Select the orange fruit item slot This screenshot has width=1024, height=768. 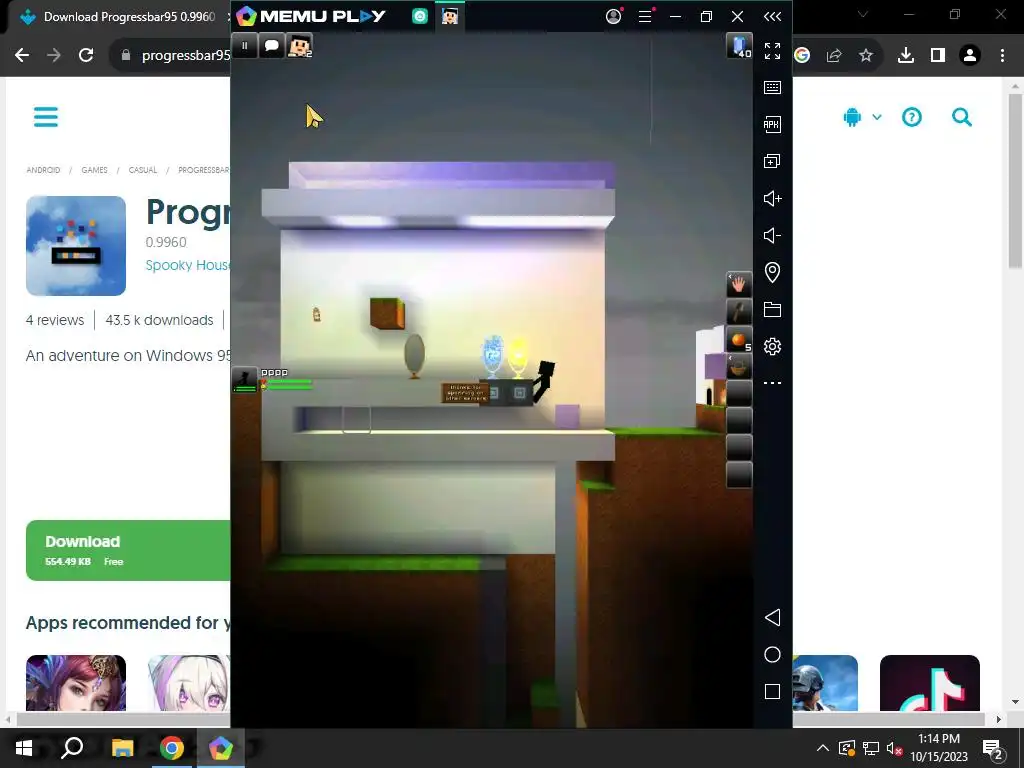pyautogui.click(x=739, y=340)
